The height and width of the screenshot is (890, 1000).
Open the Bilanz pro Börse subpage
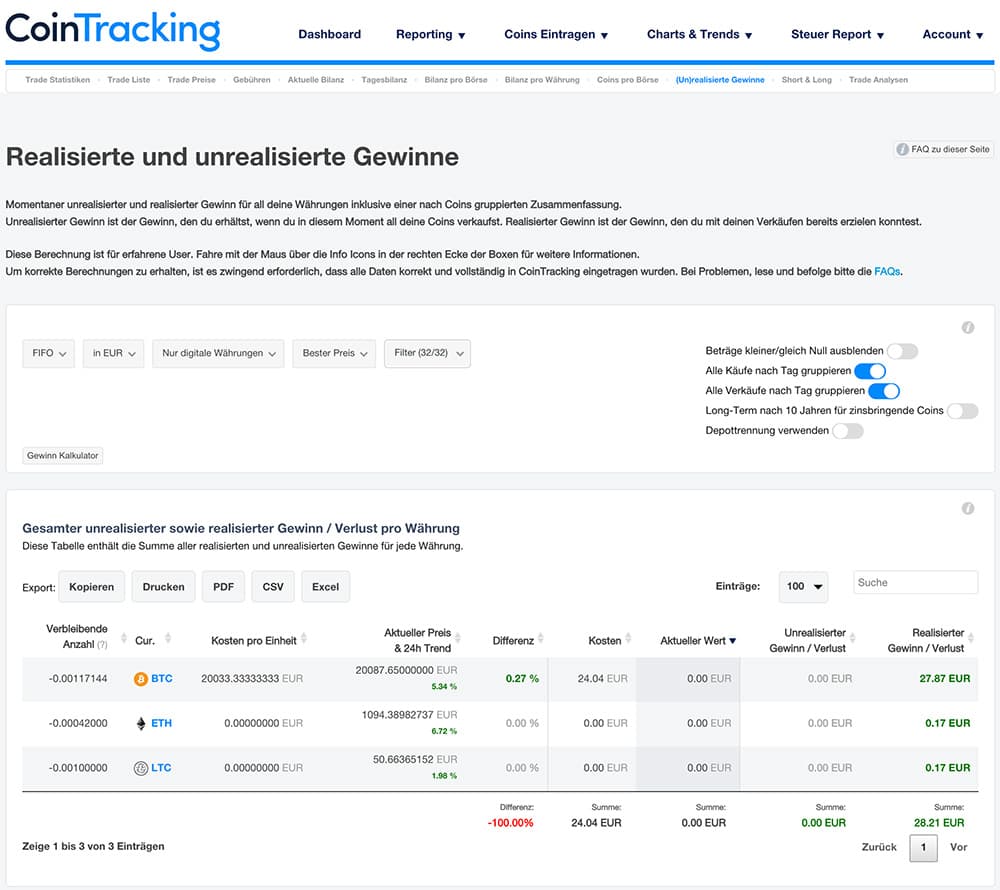(456, 80)
